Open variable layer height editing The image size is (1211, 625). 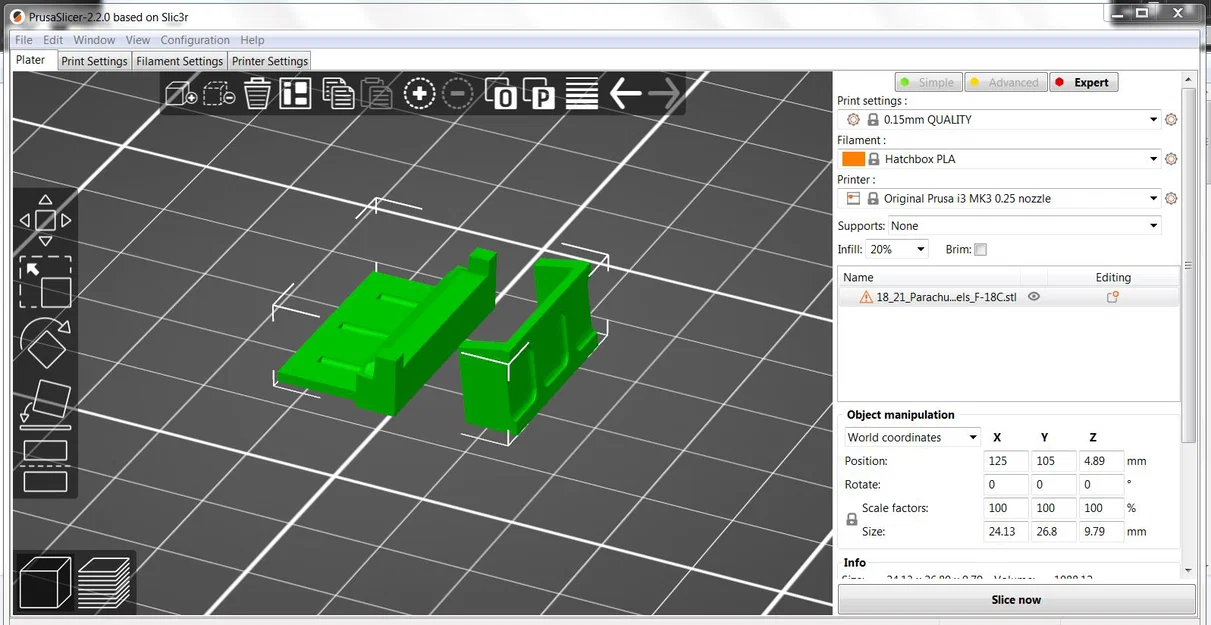click(x=582, y=95)
